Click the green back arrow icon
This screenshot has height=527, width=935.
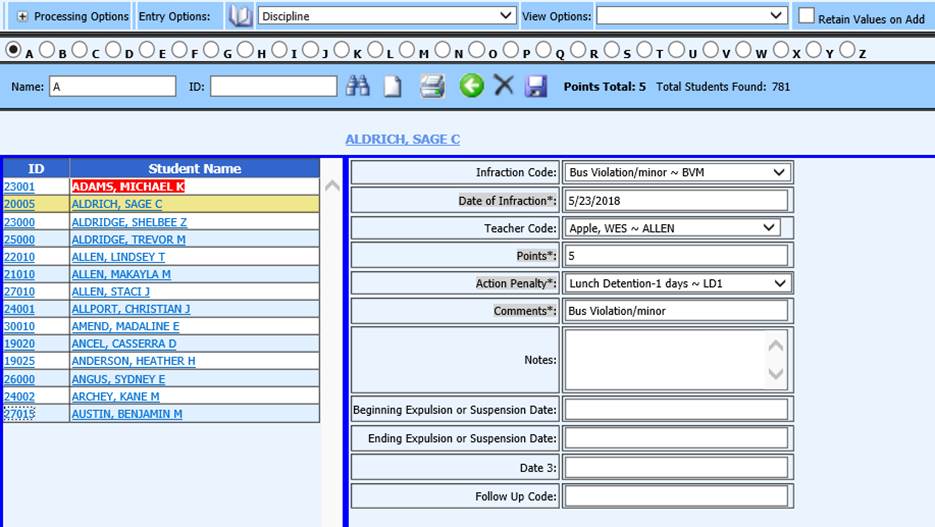(x=471, y=87)
